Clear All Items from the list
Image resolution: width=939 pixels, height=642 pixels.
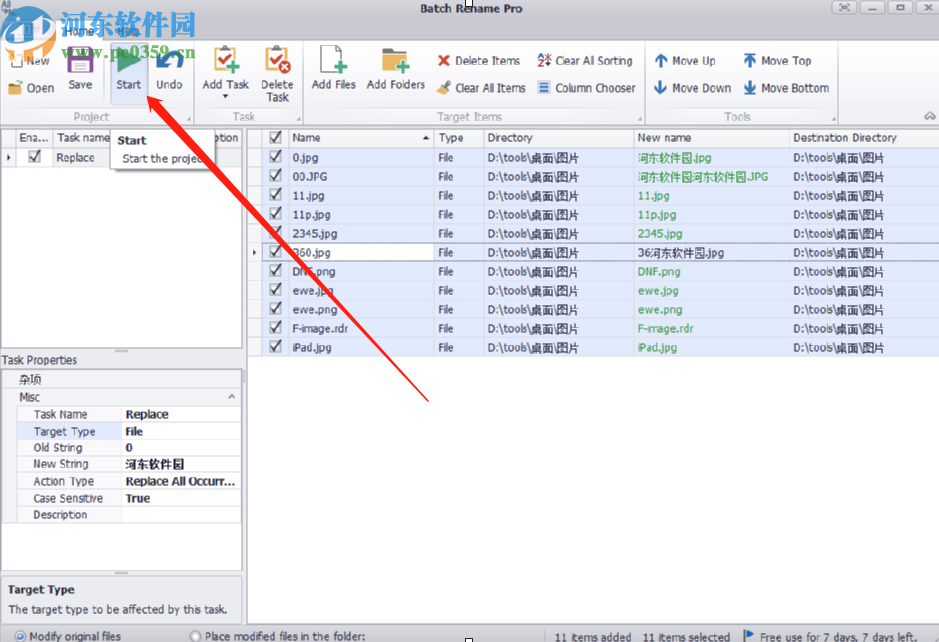(x=481, y=88)
